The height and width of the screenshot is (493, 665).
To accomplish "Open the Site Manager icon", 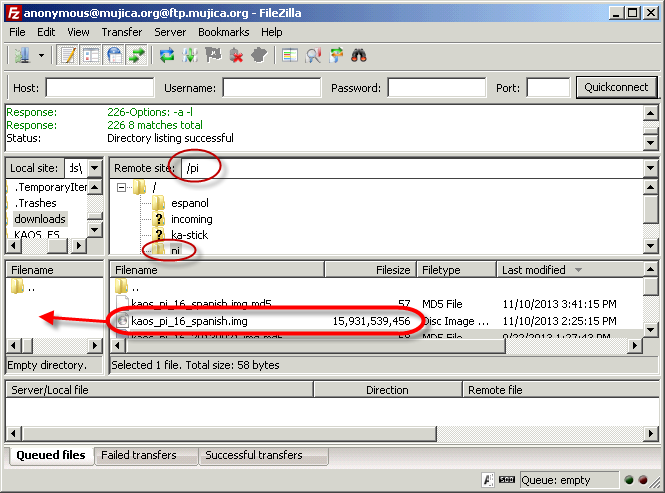I will 22,56.
